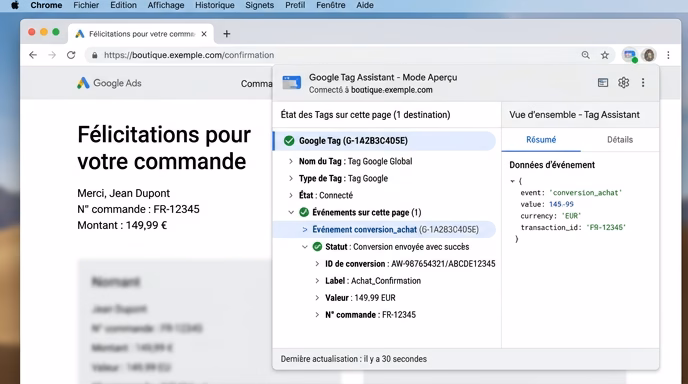Screen dimensions: 688x384
Task: Close the Félicitations browser tab
Action: tap(204, 34)
